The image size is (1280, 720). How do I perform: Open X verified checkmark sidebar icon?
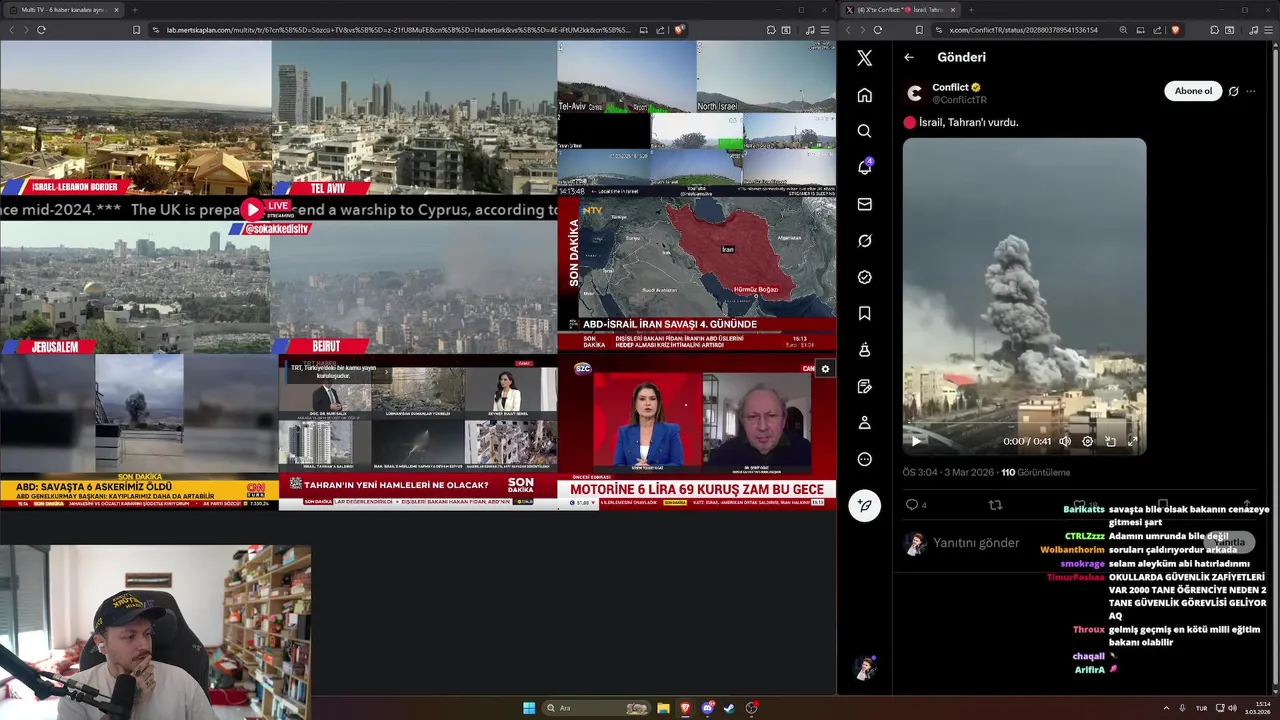865,277
